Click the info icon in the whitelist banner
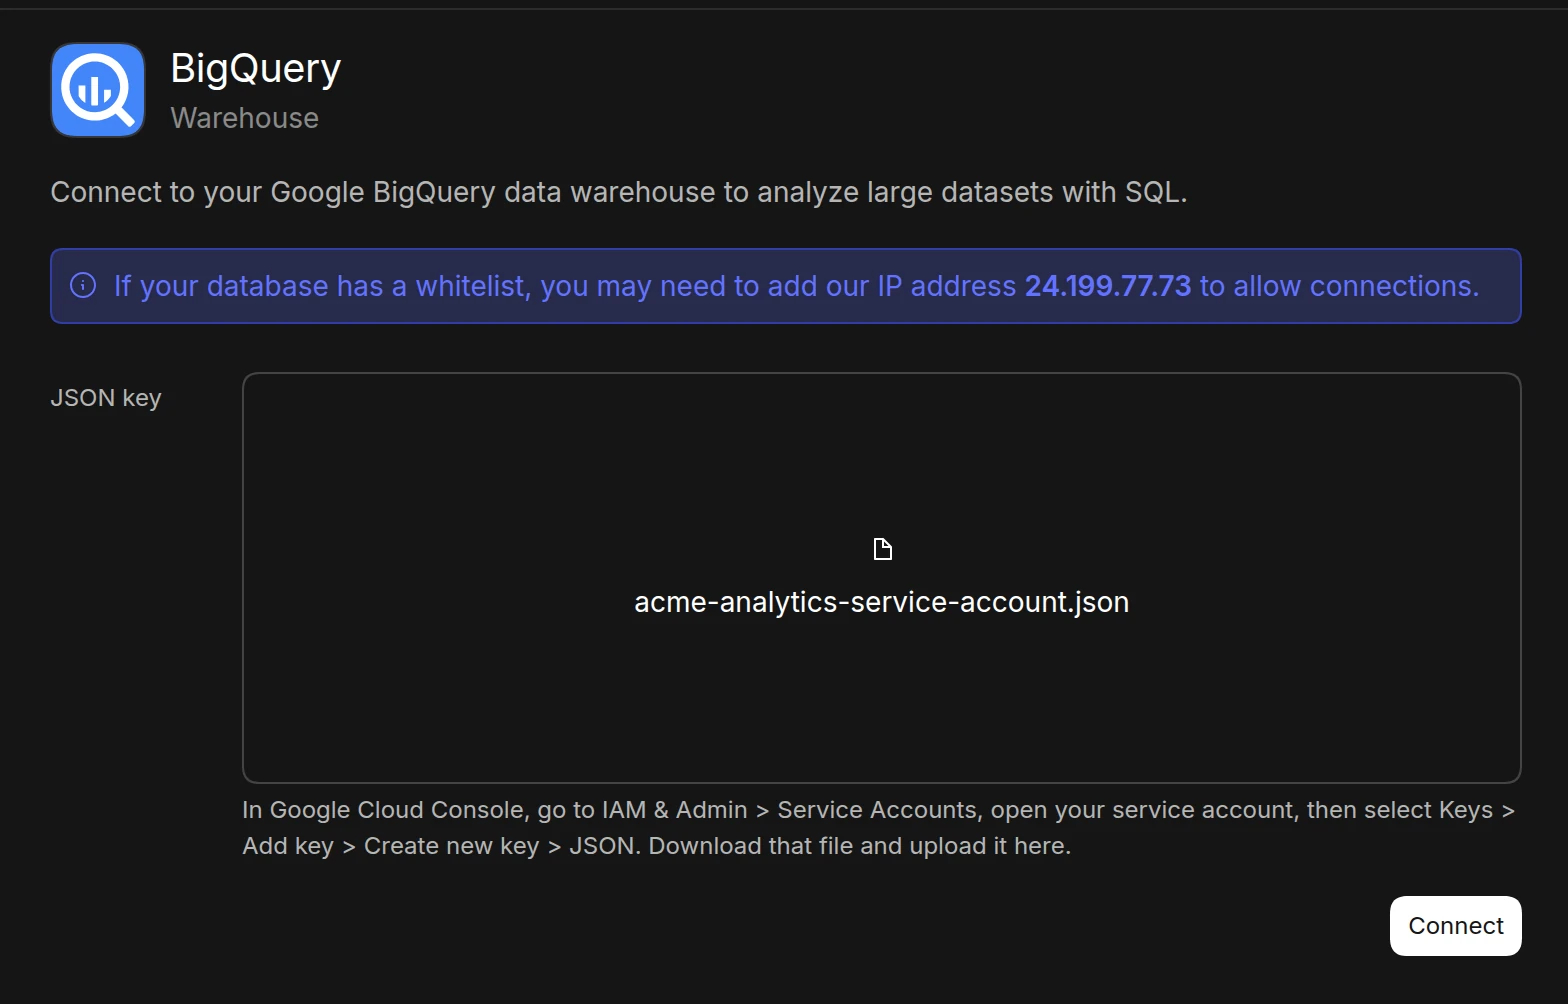Image resolution: width=1568 pixels, height=1004 pixels. 83,286
